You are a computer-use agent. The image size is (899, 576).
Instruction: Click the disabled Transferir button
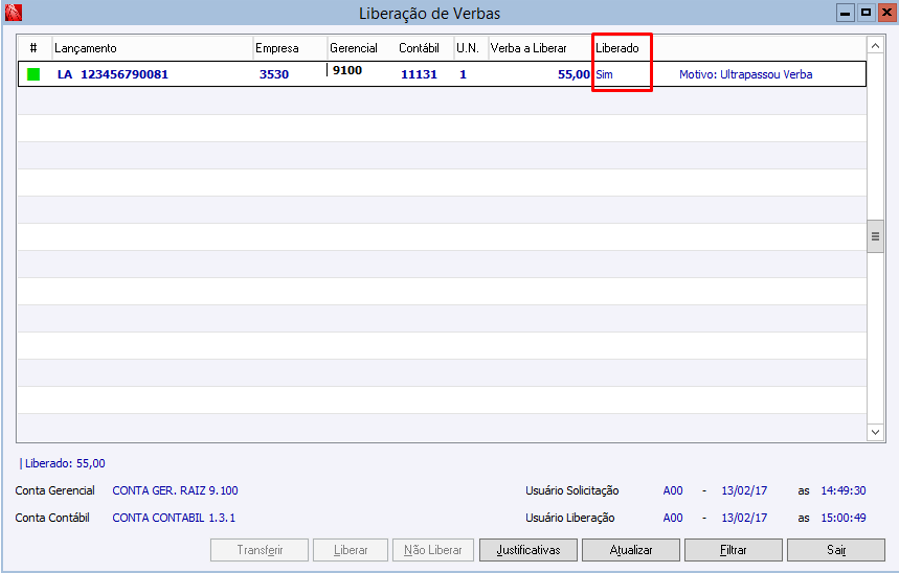(260, 550)
